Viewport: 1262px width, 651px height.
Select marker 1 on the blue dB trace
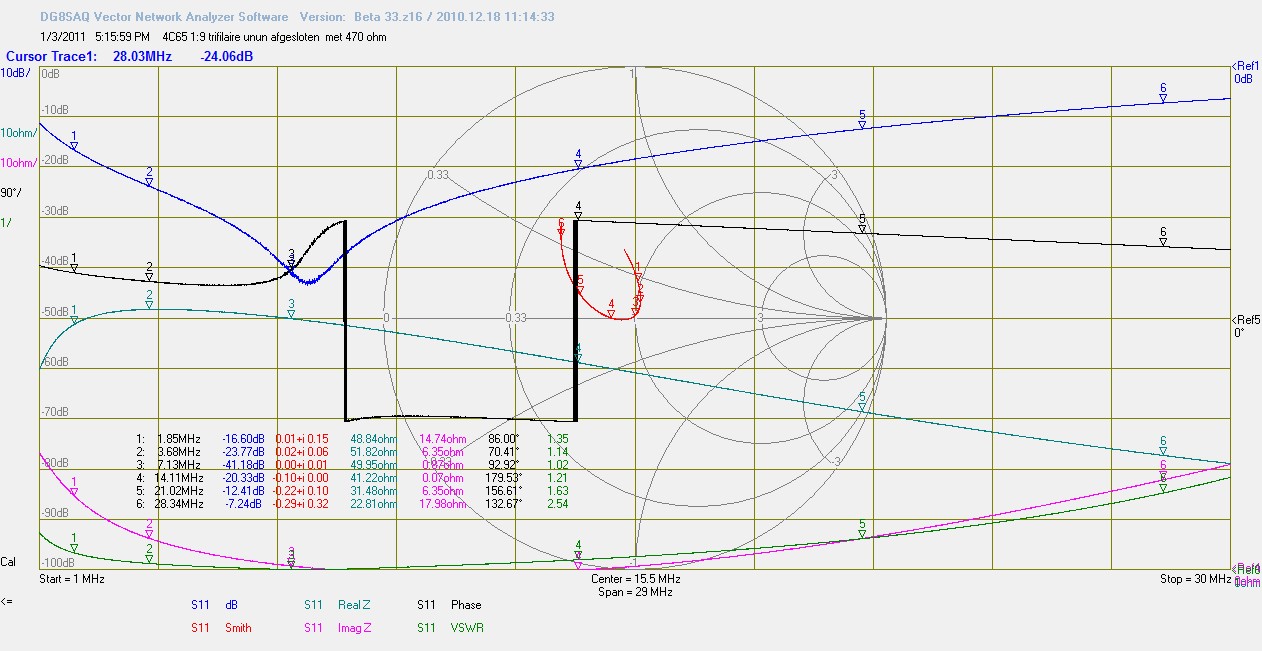tap(74, 143)
